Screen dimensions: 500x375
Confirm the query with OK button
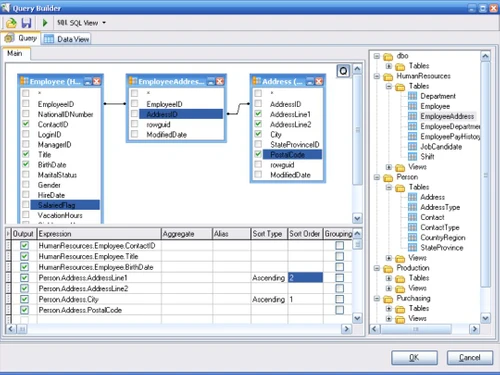pyautogui.click(x=414, y=358)
